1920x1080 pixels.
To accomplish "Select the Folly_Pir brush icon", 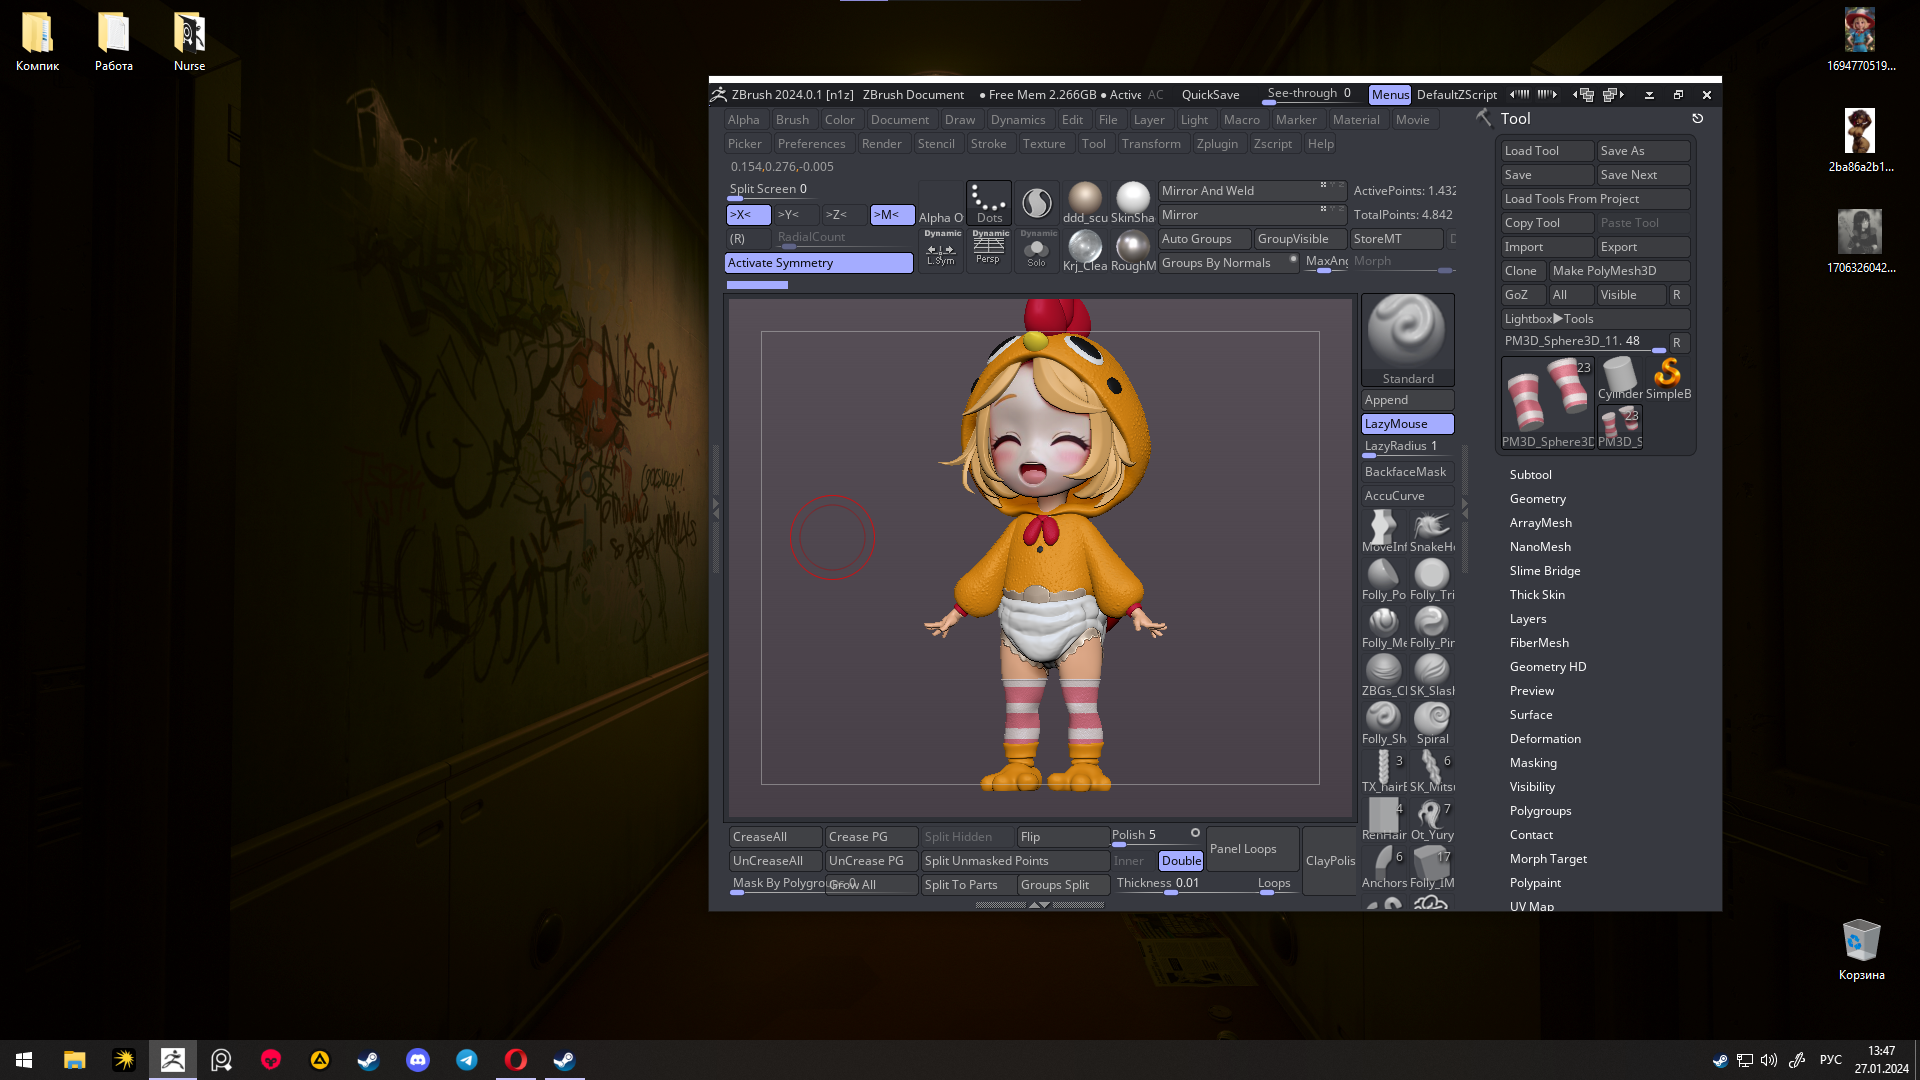I will click(1432, 626).
